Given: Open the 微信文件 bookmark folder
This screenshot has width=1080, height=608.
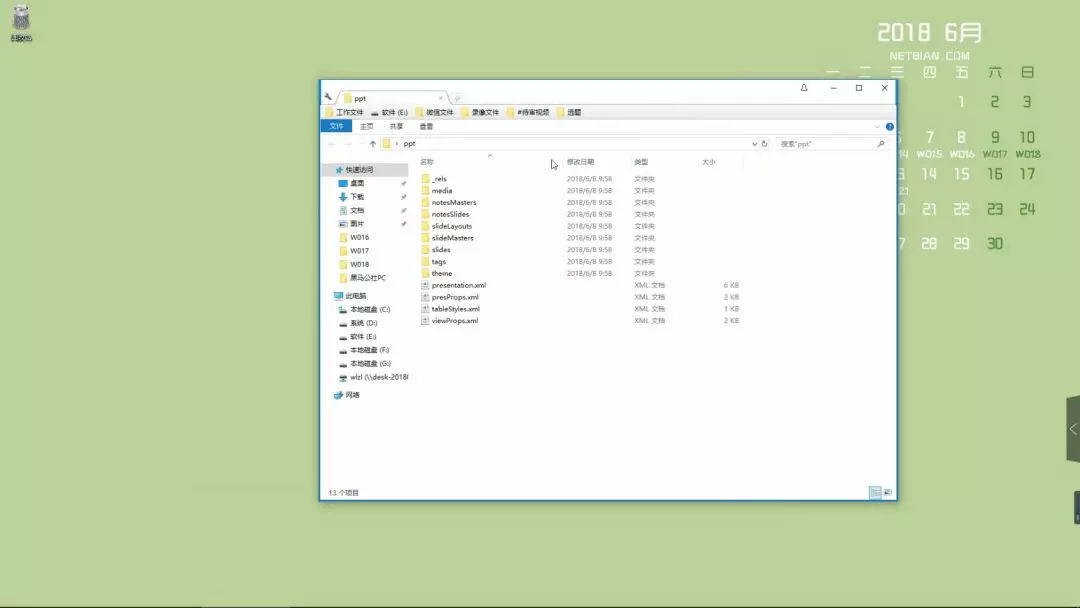Looking at the screenshot, I should click(x=435, y=112).
